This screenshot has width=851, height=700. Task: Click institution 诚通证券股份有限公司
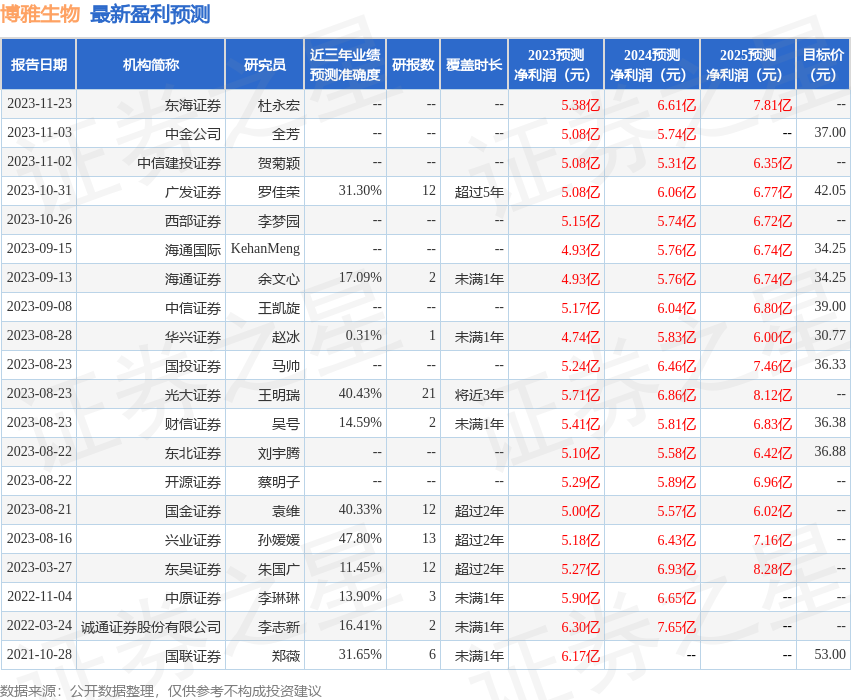[x=151, y=627]
